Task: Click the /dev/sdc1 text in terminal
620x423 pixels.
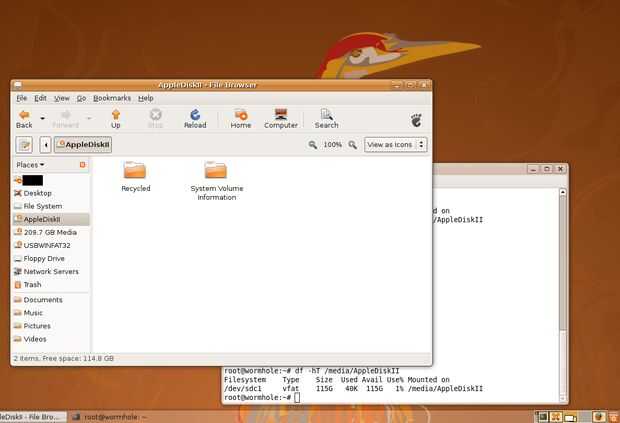Action: [243, 389]
